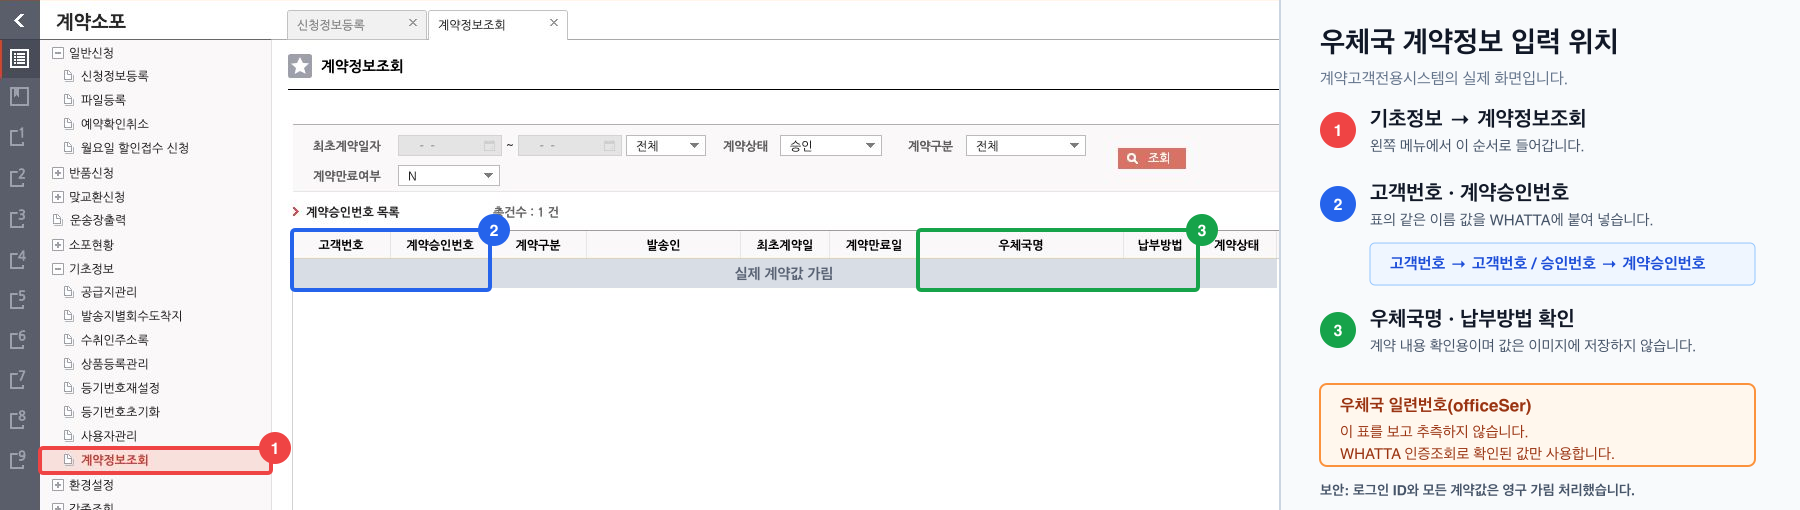Open 상품등록관리 under 기초정보
This screenshot has width=1800, height=510.
click(114, 364)
